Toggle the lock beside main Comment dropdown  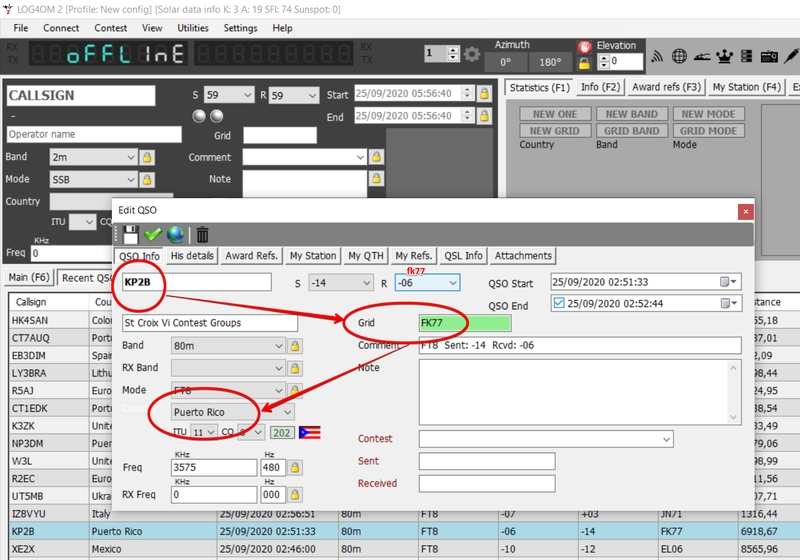376,157
